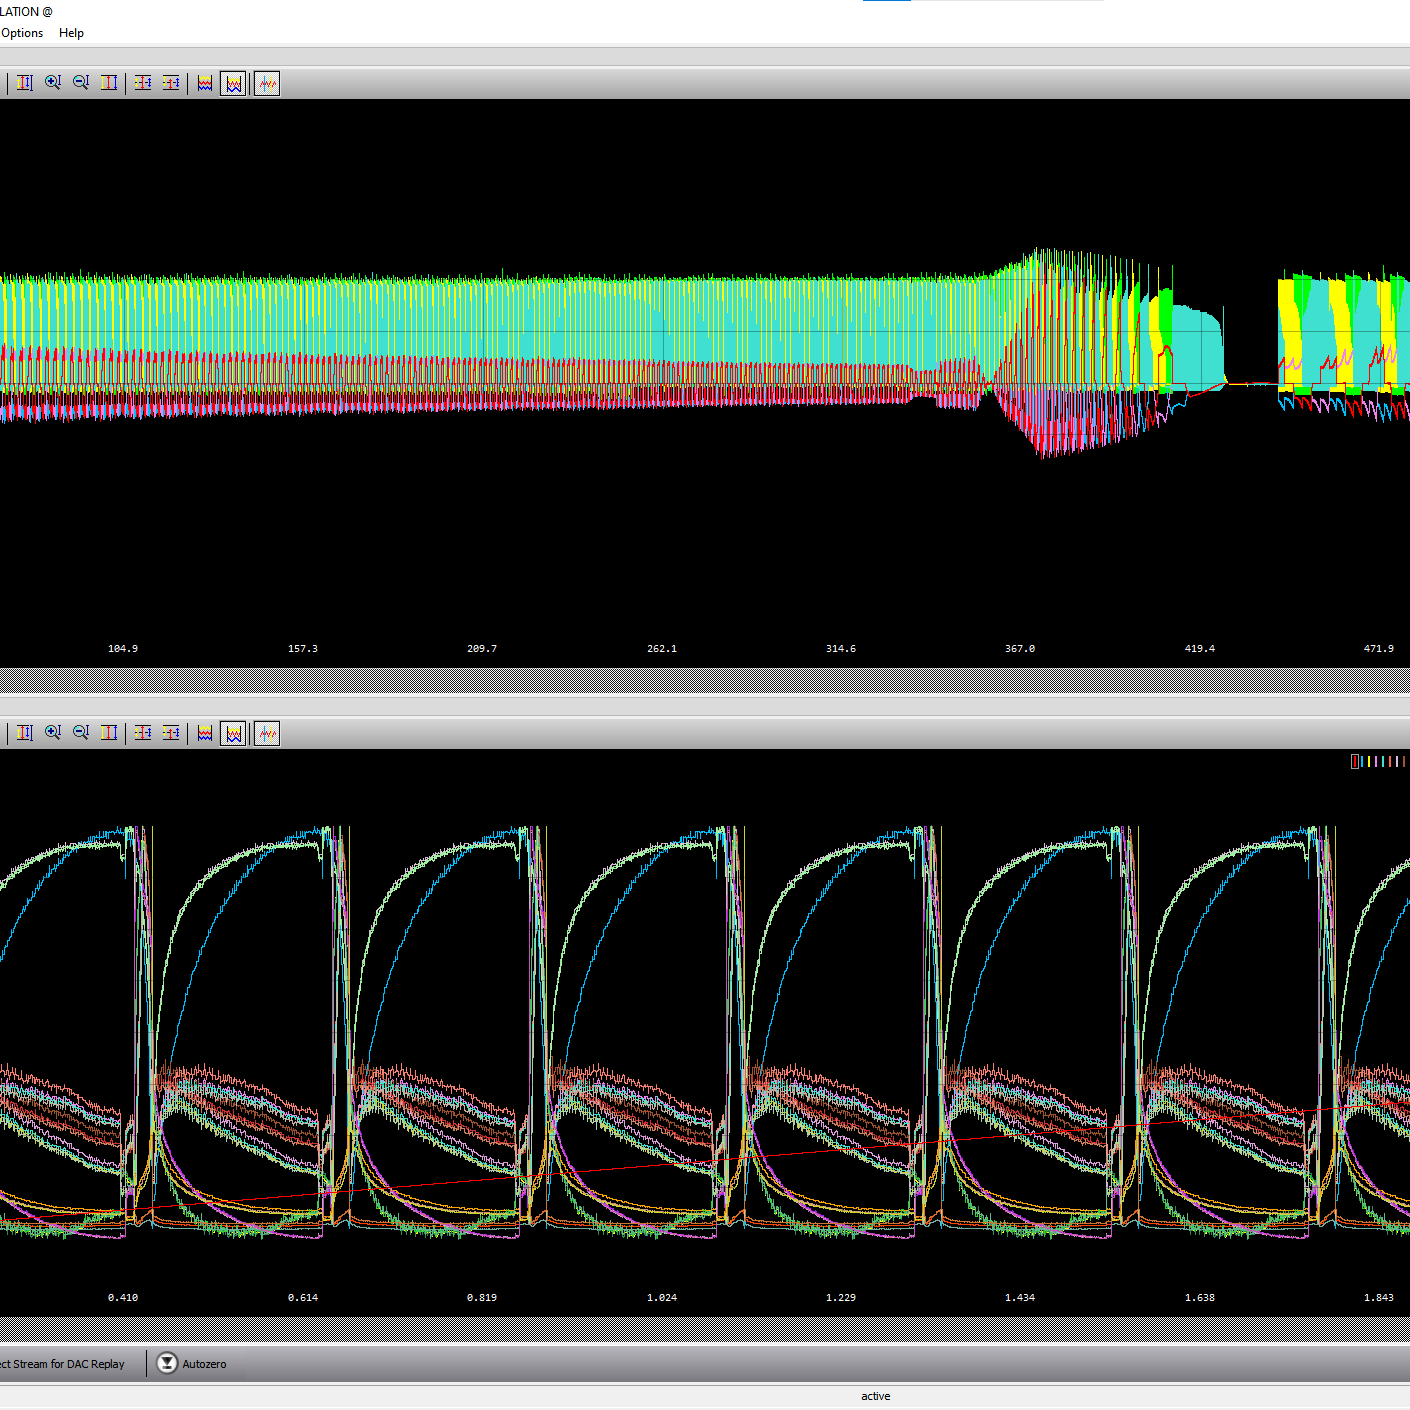The image size is (1410, 1410).
Task: Select the pink channel color marker
Action: coord(1376,762)
